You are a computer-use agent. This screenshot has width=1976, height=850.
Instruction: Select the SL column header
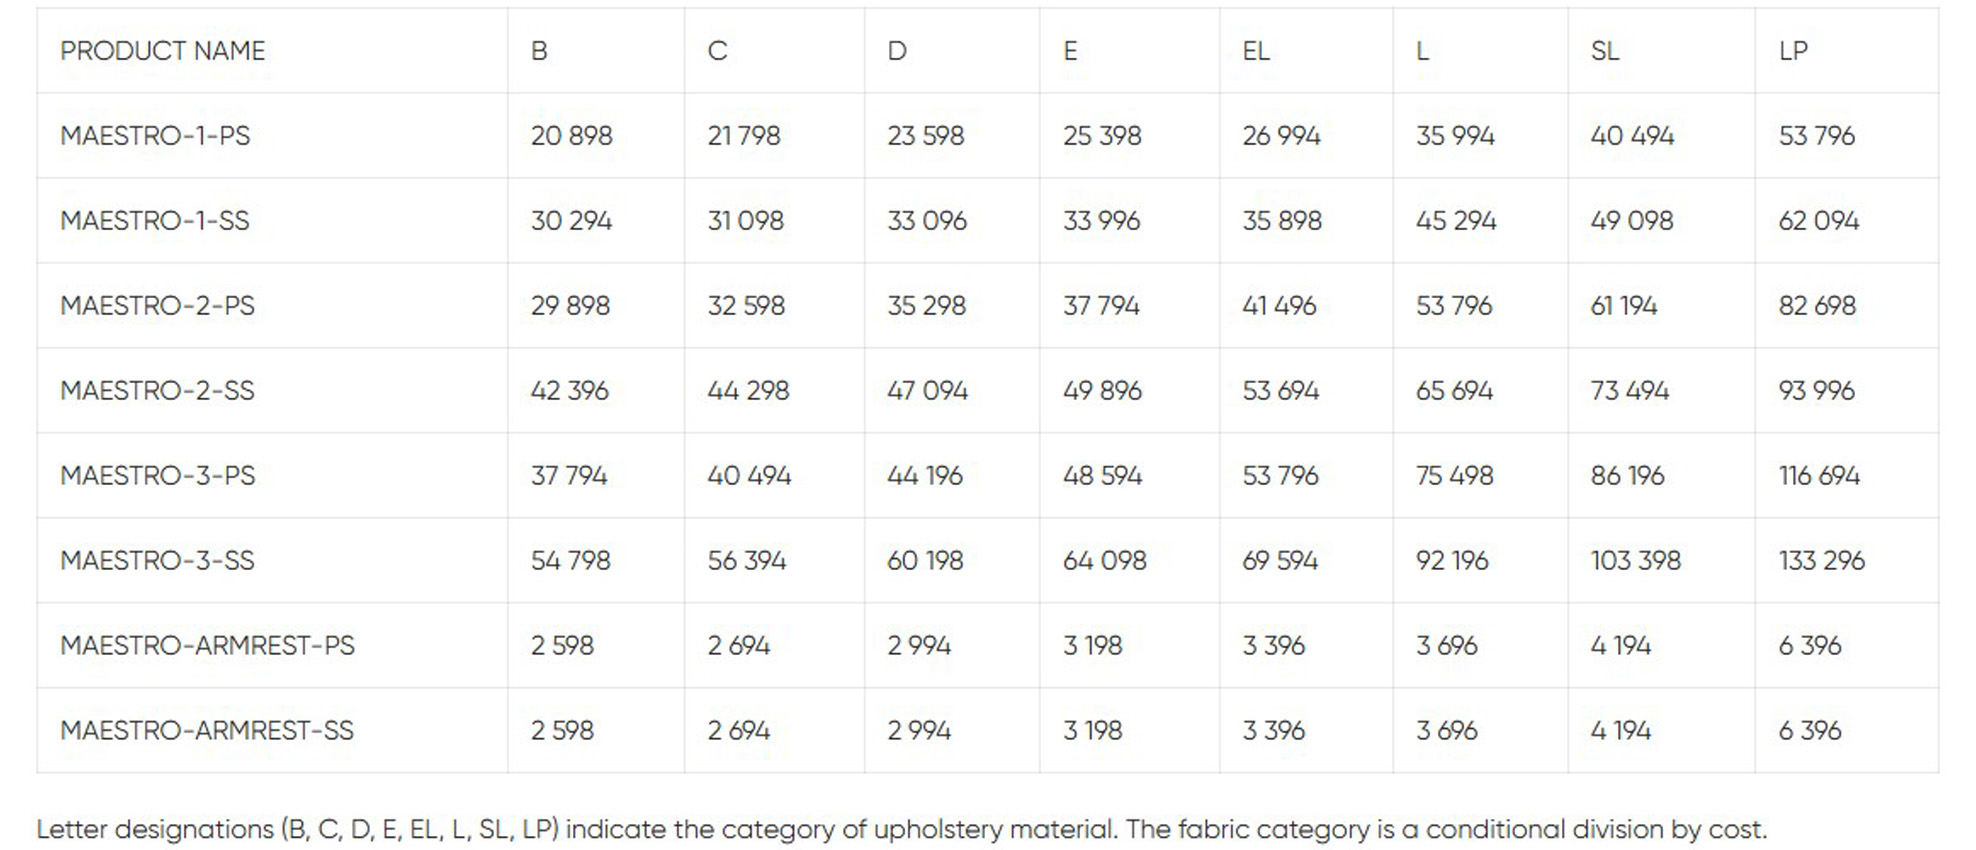(x=1604, y=51)
